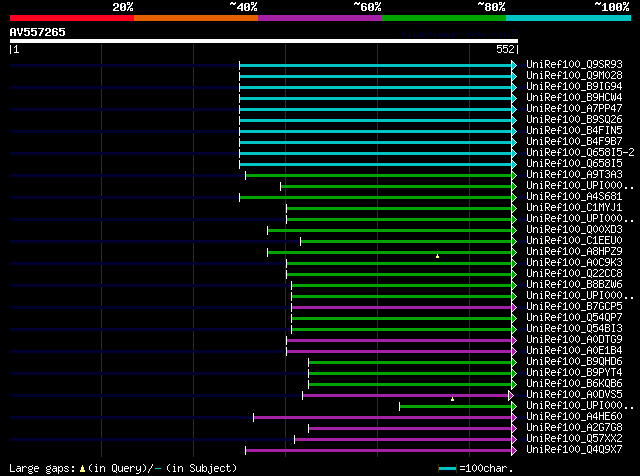Select the cyan ~100% segment of identity scale

pos(569,18)
